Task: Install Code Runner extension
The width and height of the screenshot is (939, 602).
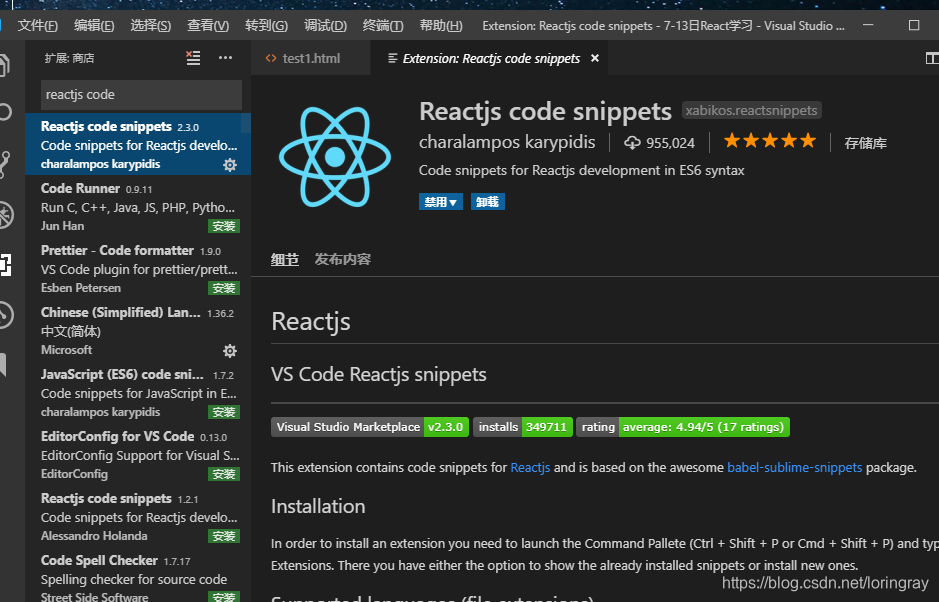Action: point(224,226)
